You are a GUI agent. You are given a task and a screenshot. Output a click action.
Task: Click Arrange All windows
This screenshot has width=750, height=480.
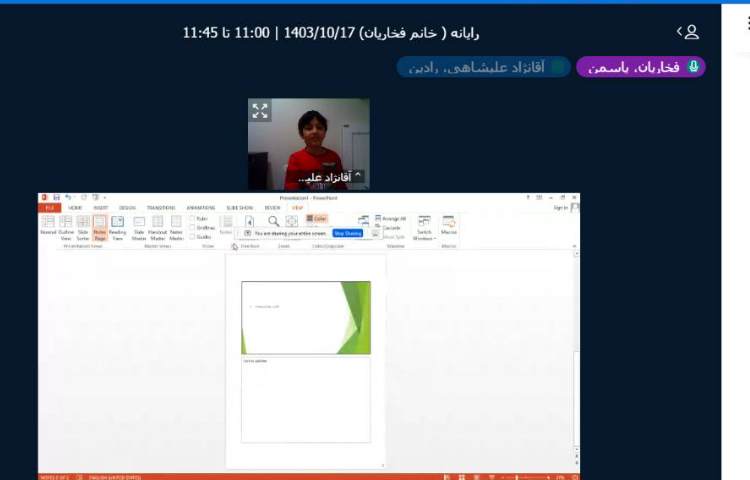coord(391,218)
